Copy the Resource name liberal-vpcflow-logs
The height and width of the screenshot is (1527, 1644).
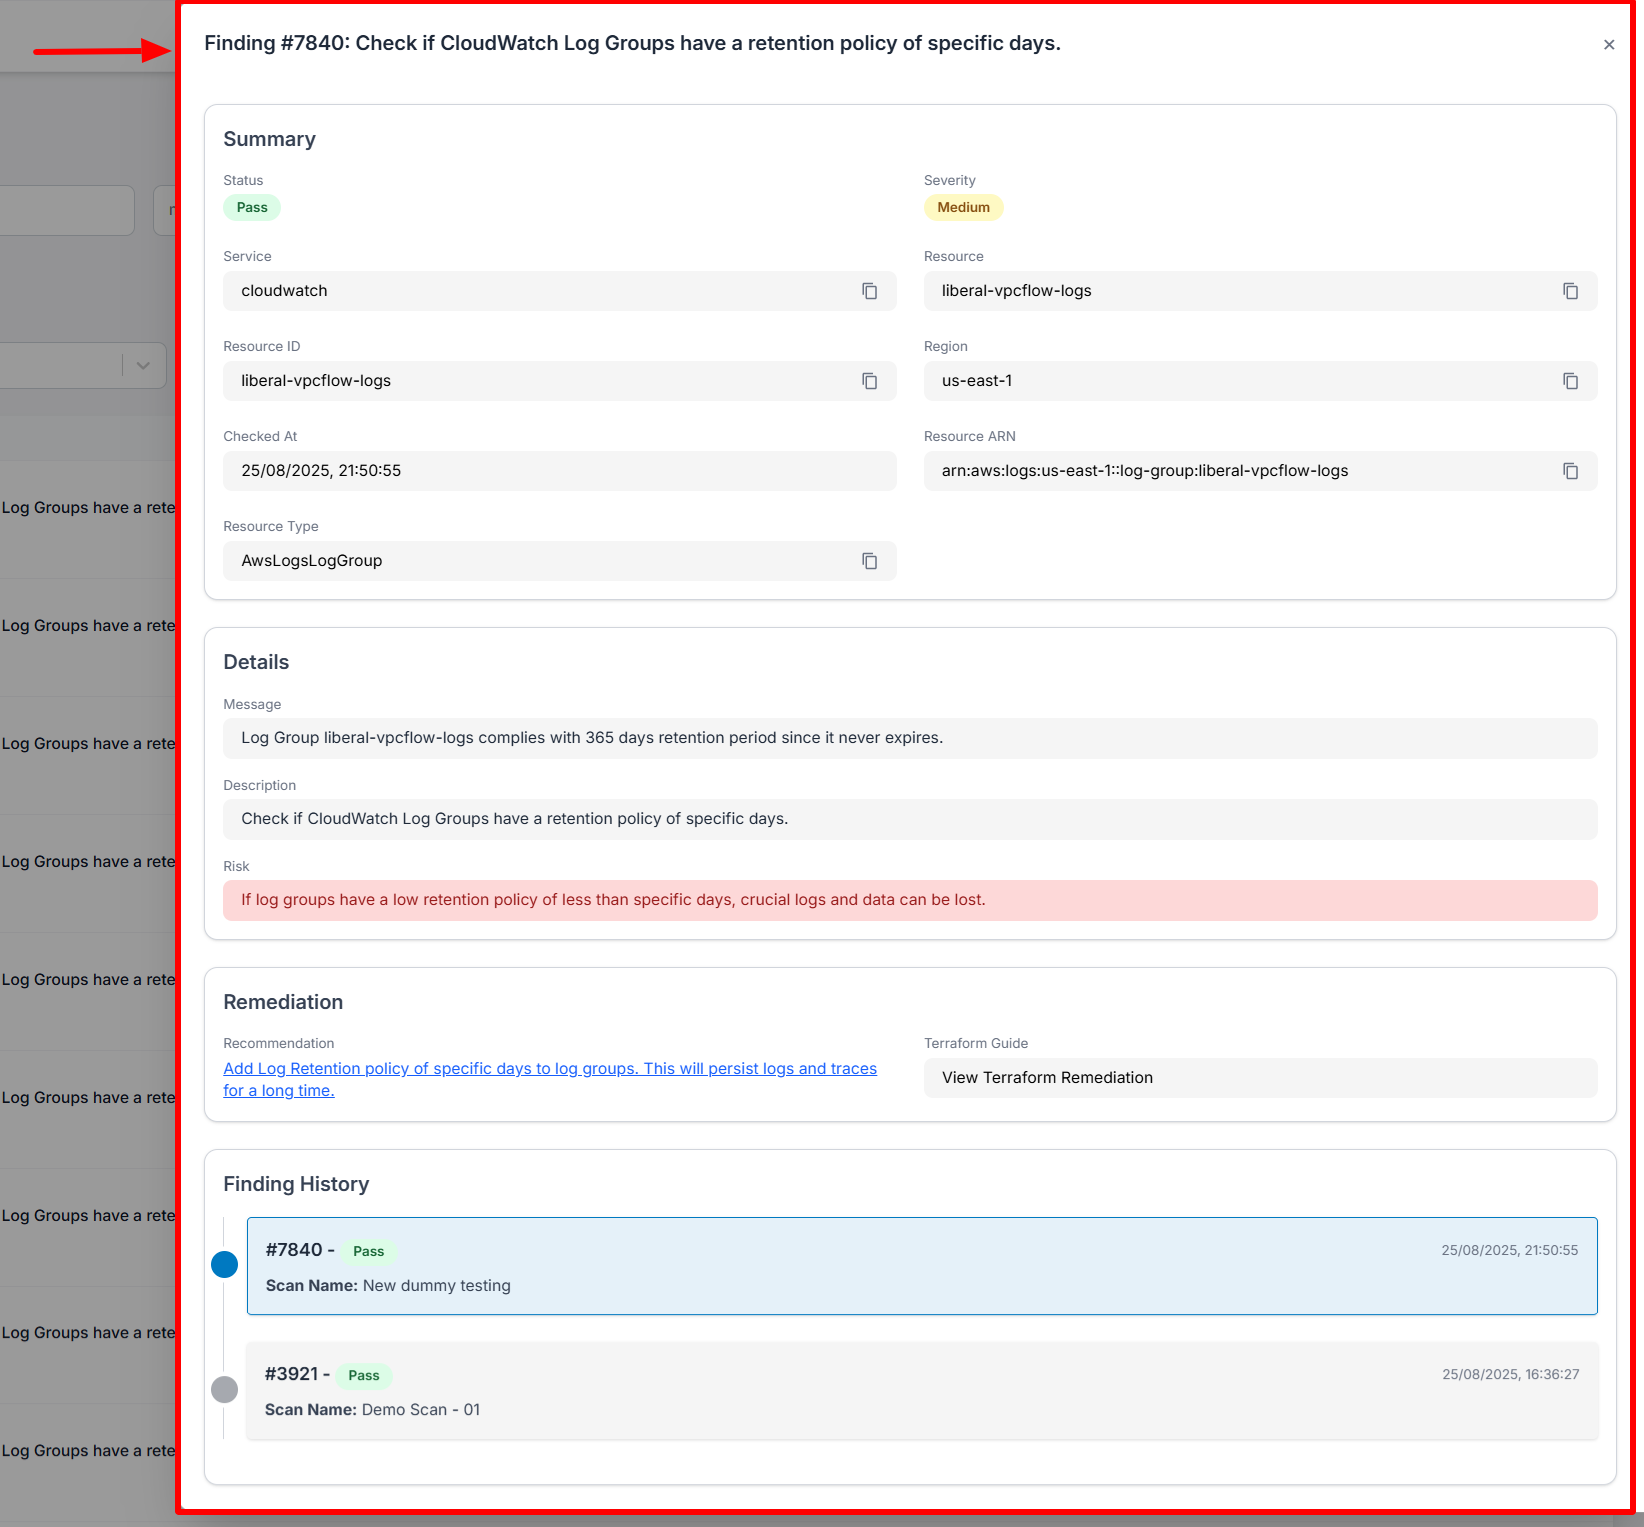(x=1570, y=291)
